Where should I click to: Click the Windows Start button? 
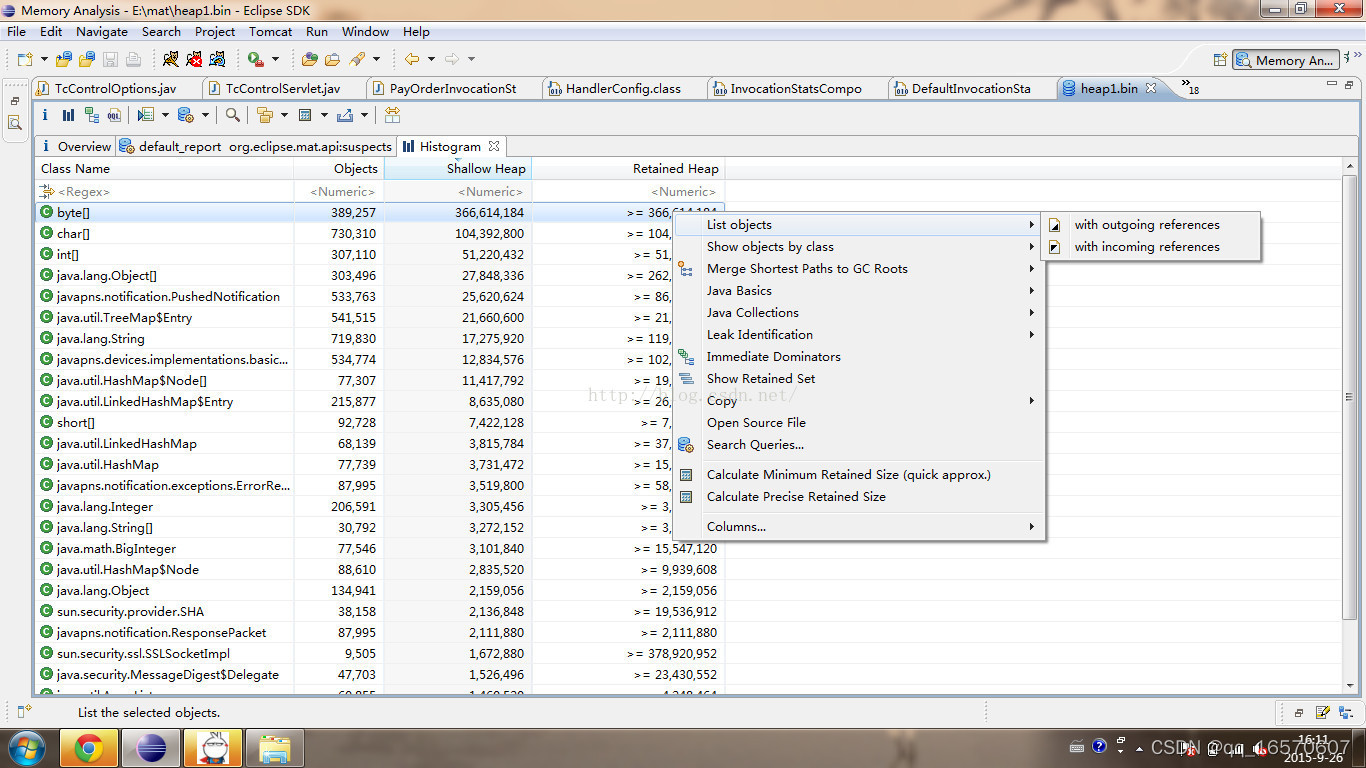click(x=26, y=747)
